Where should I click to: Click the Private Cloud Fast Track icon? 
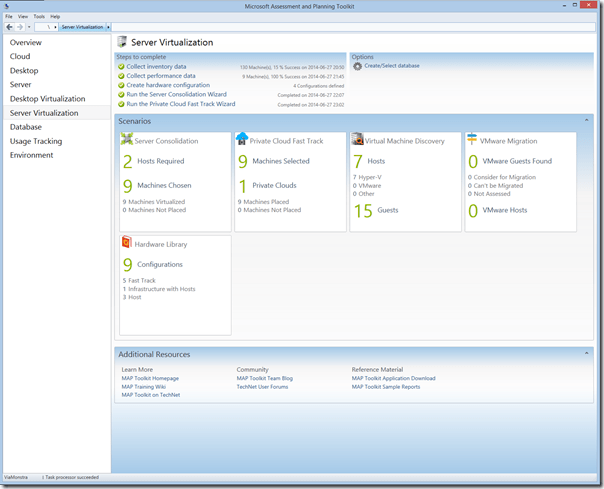(x=241, y=140)
